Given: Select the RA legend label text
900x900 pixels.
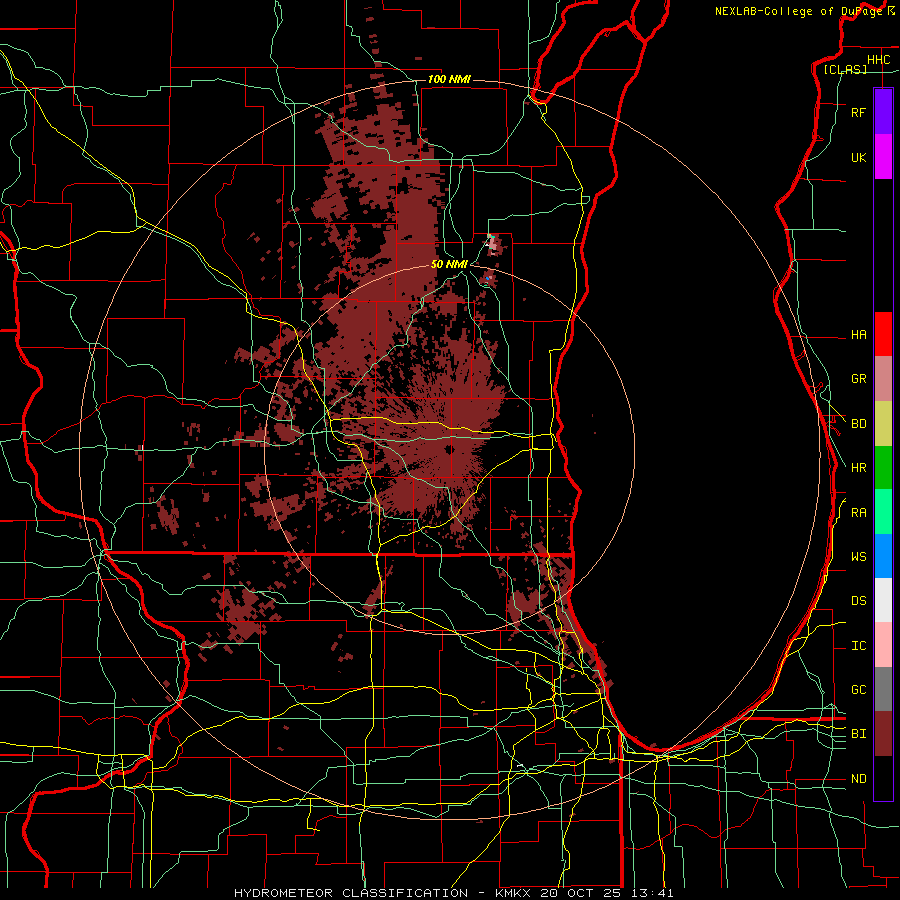Looking at the screenshot, I should (858, 513).
